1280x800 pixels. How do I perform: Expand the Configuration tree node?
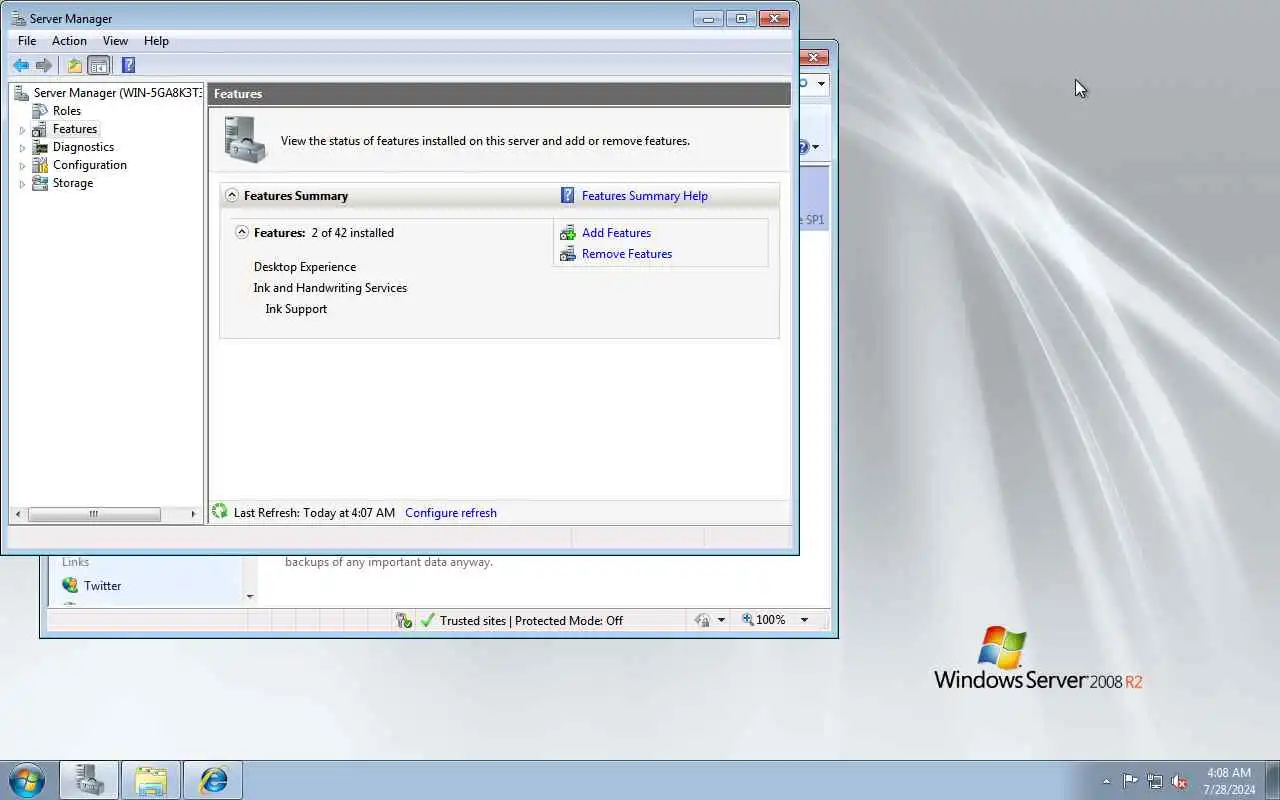pyautogui.click(x=22, y=166)
